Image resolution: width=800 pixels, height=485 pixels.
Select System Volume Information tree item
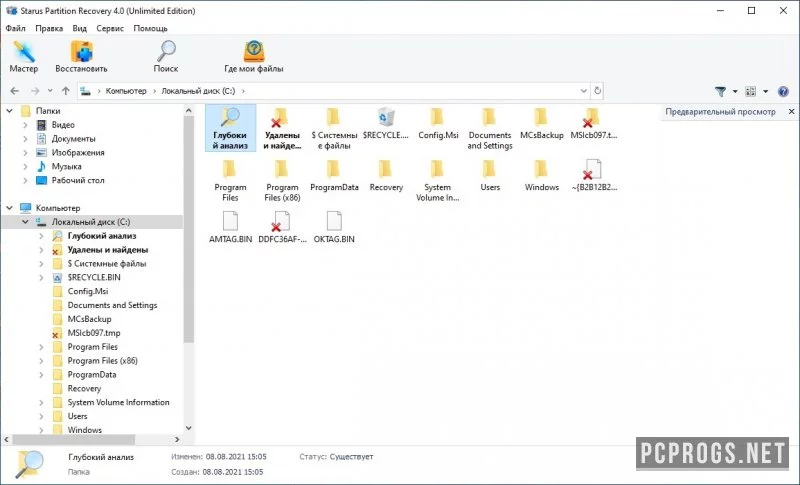[118, 402]
